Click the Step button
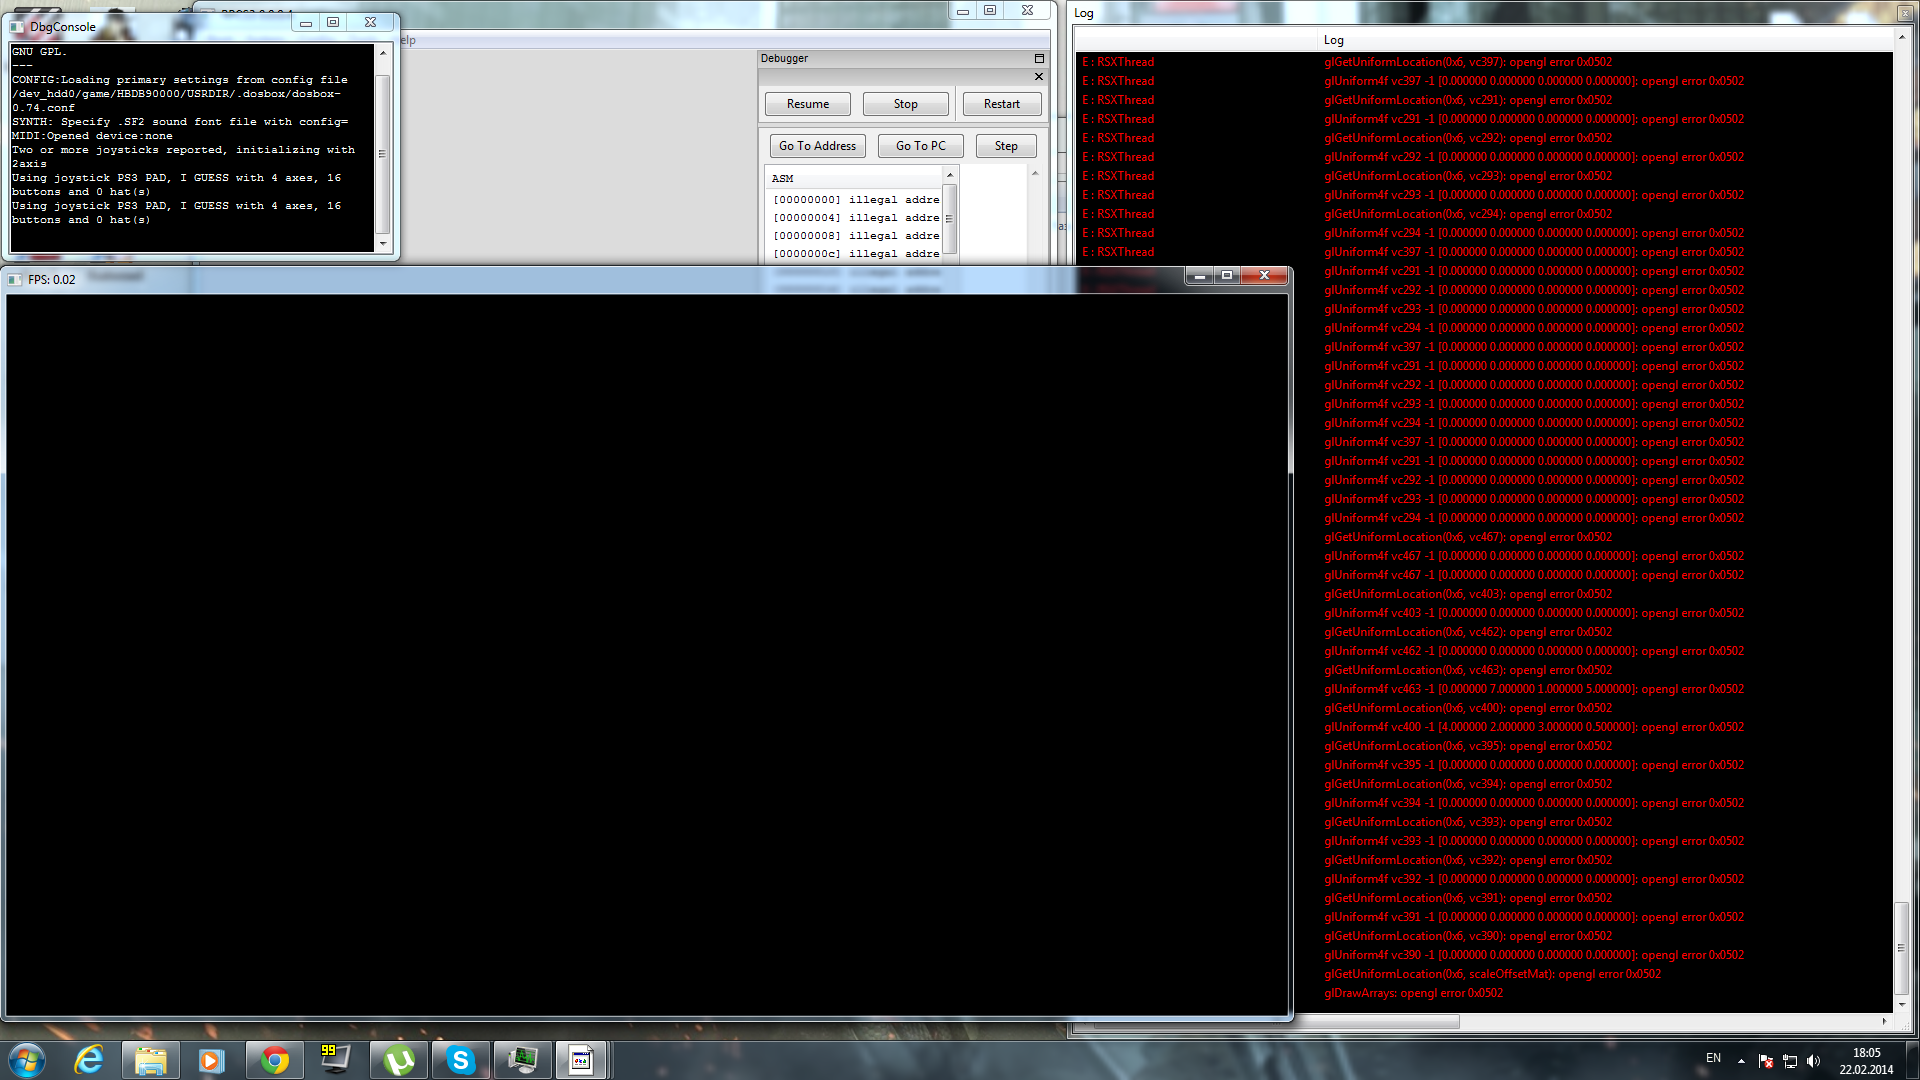The image size is (1920, 1080). (1006, 146)
